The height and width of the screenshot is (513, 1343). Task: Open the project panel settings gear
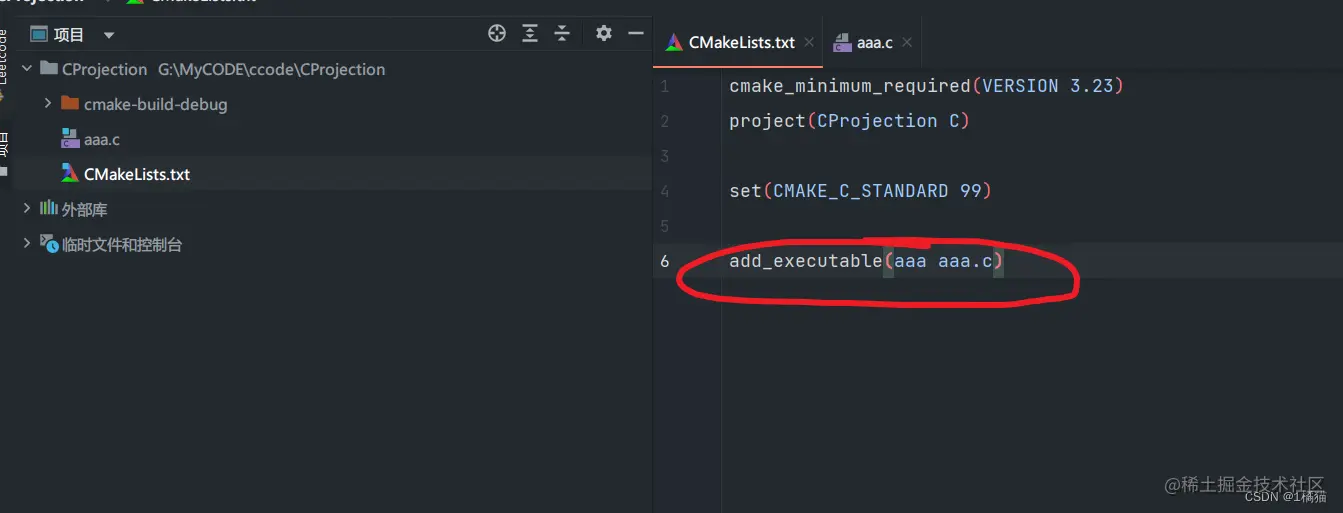pos(603,34)
